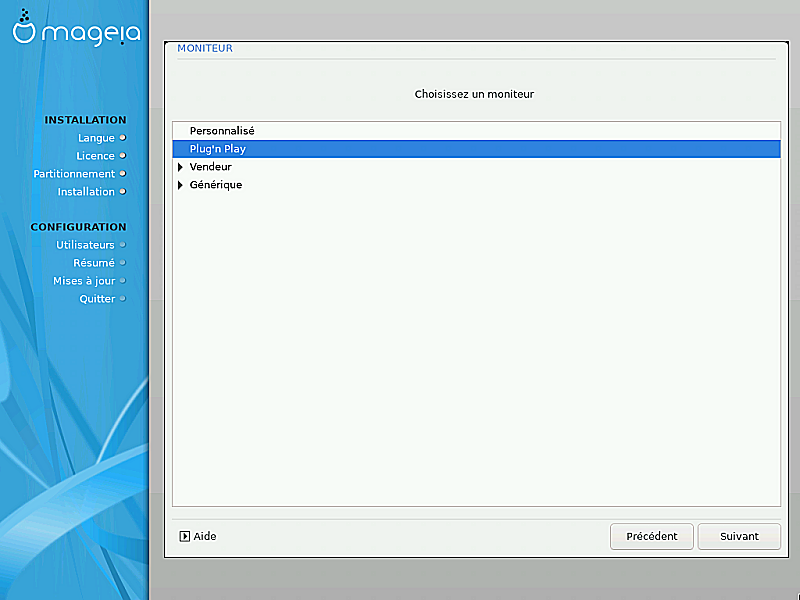Click the Mises à jour step
Screen dimensions: 800x600
click(x=84, y=281)
